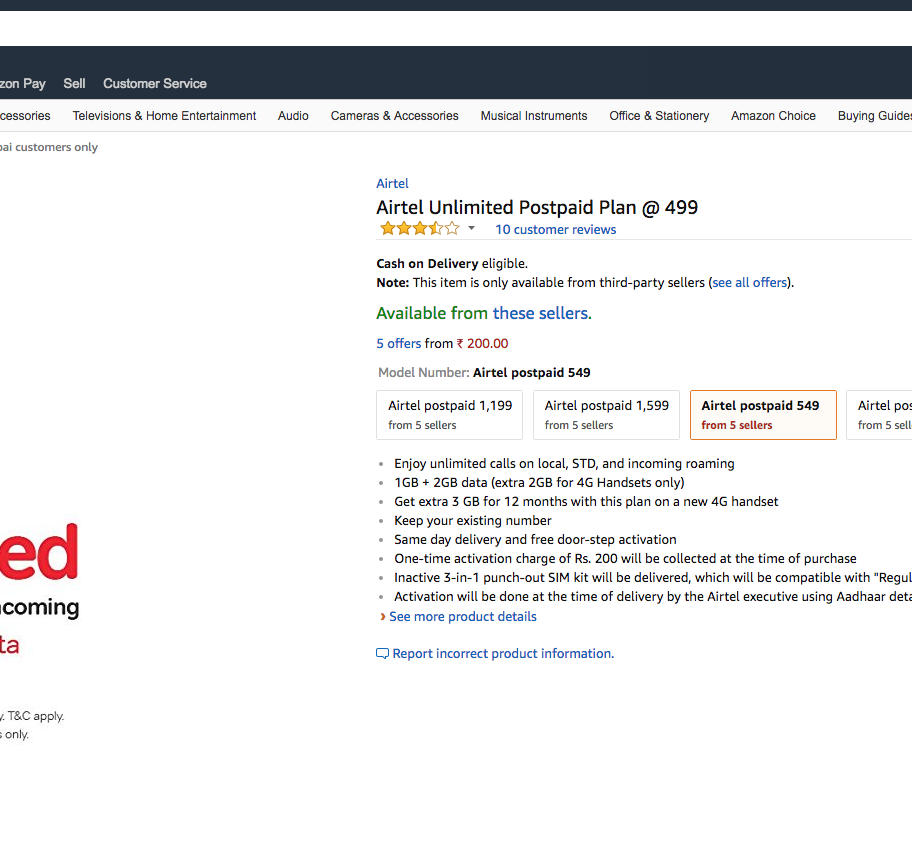Open Amazon Choice in category bar
The width and height of the screenshot is (912, 859).
pos(773,116)
